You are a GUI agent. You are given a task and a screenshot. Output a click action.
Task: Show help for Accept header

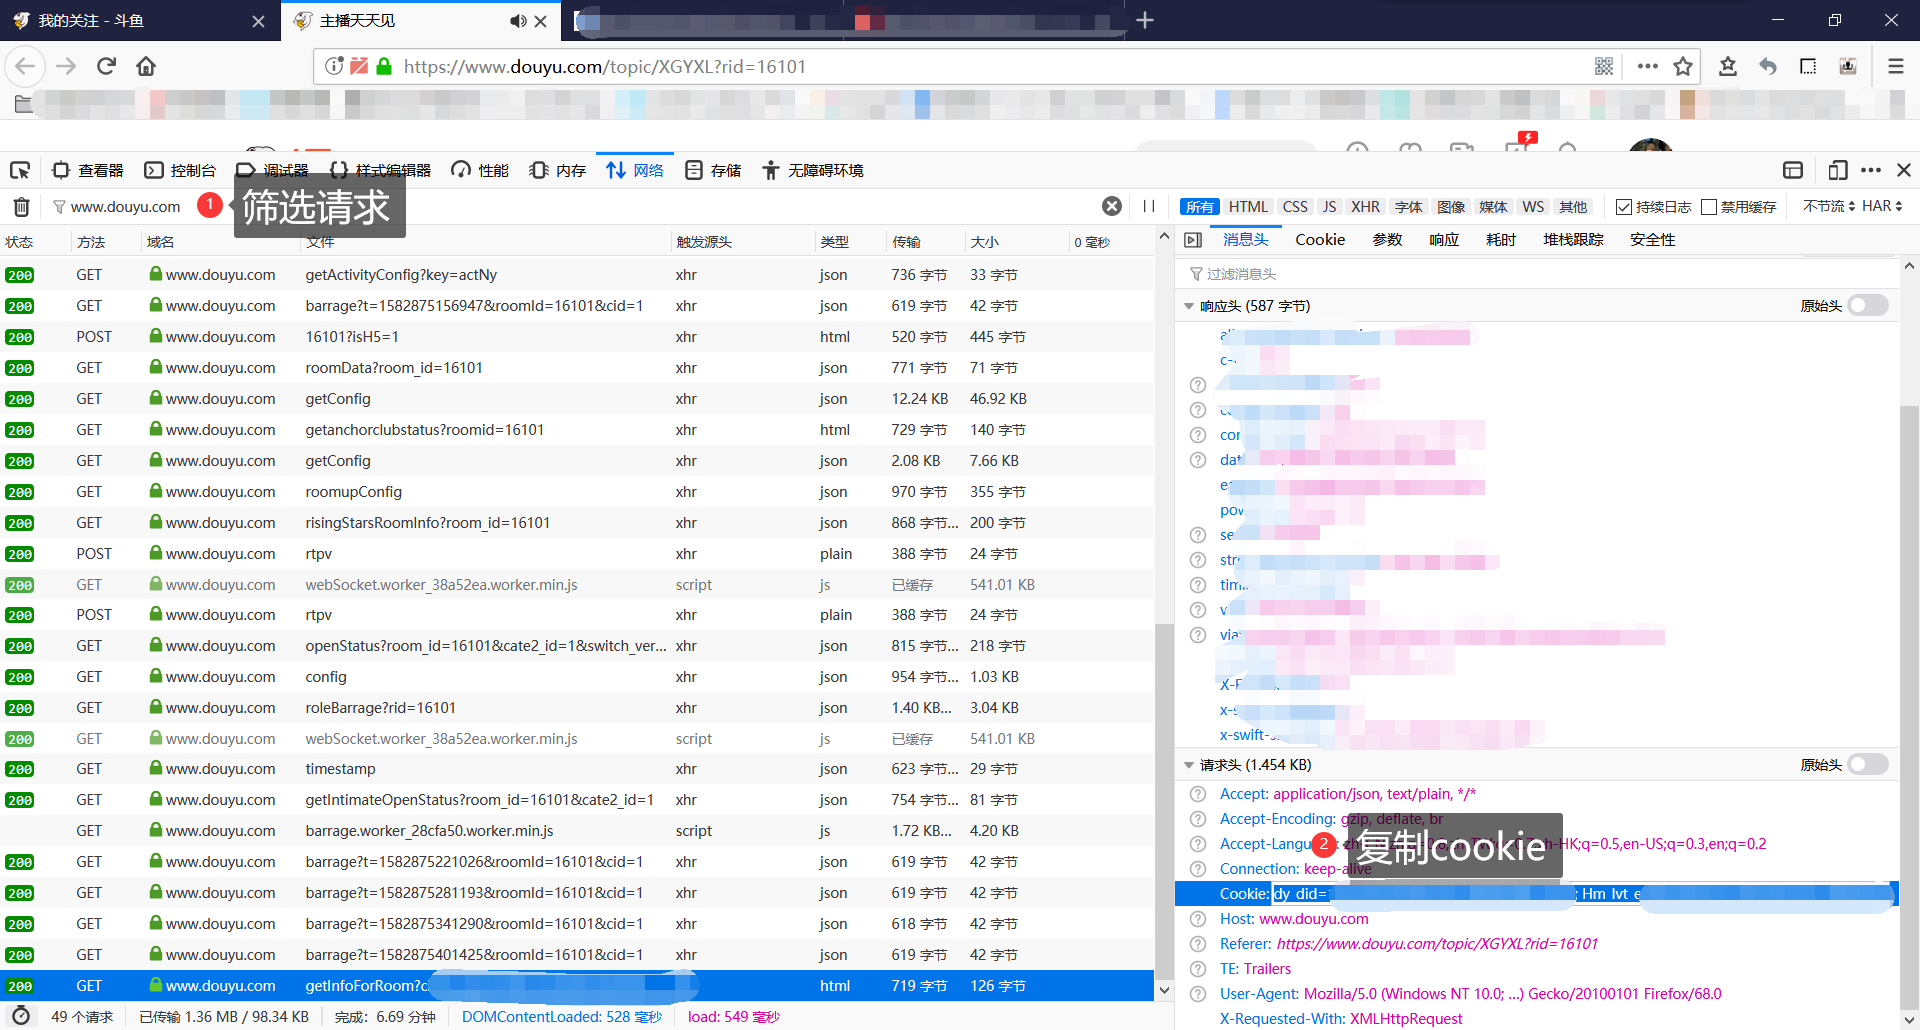coord(1198,794)
